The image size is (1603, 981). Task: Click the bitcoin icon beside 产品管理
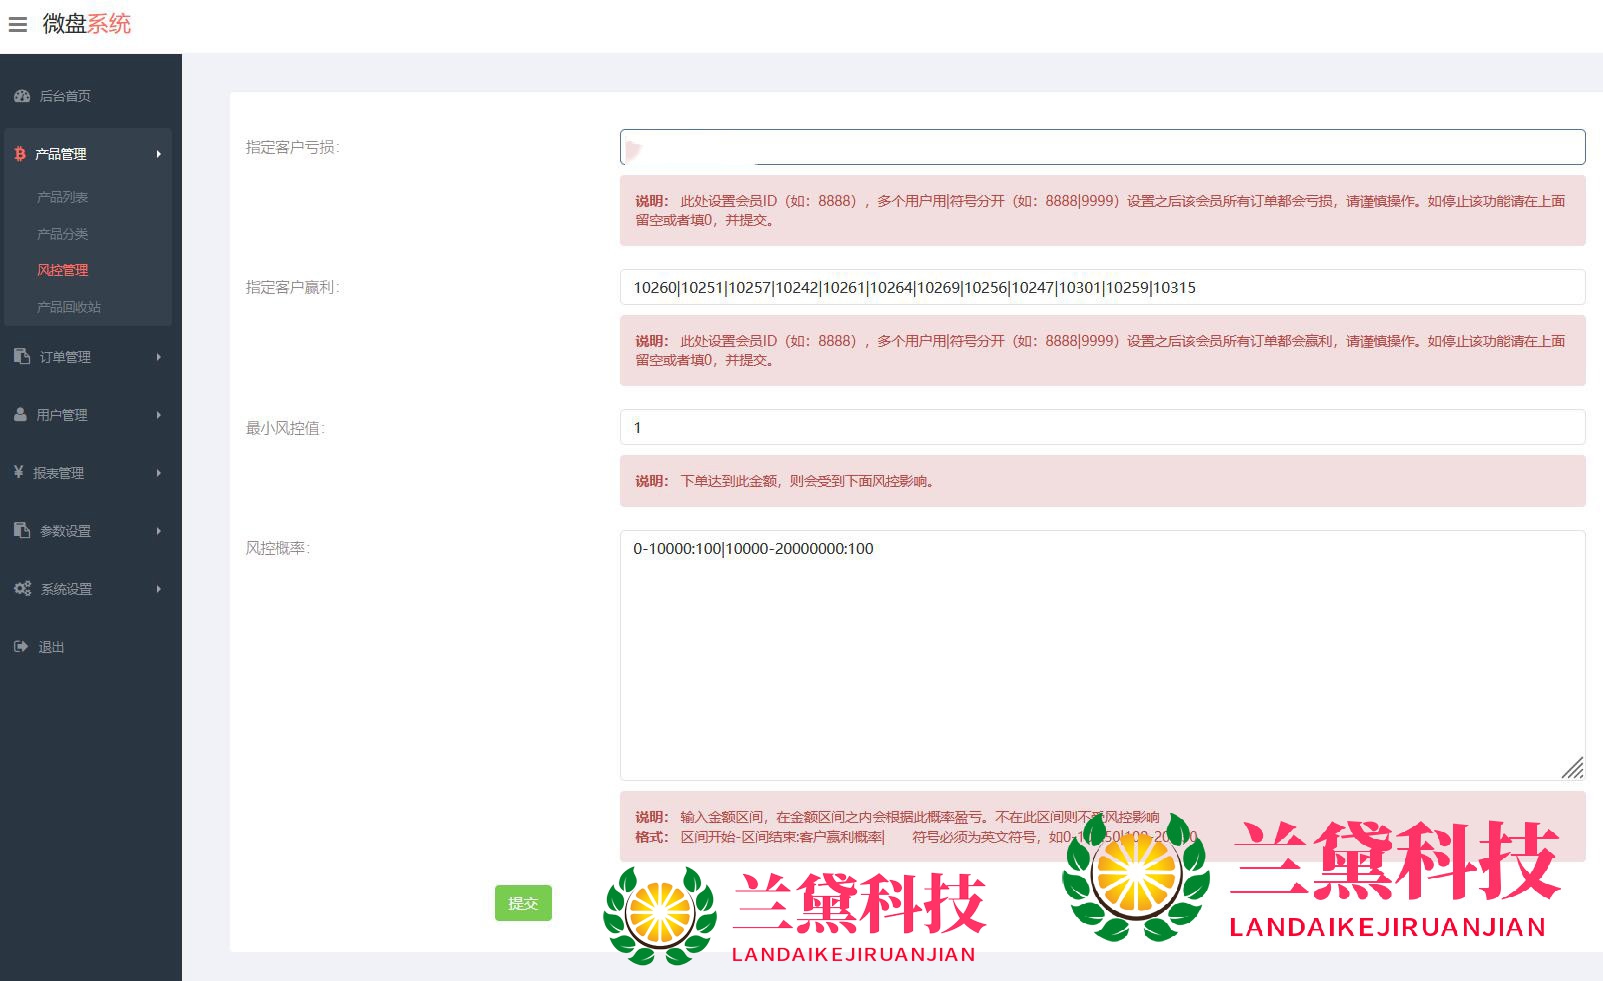(x=20, y=154)
